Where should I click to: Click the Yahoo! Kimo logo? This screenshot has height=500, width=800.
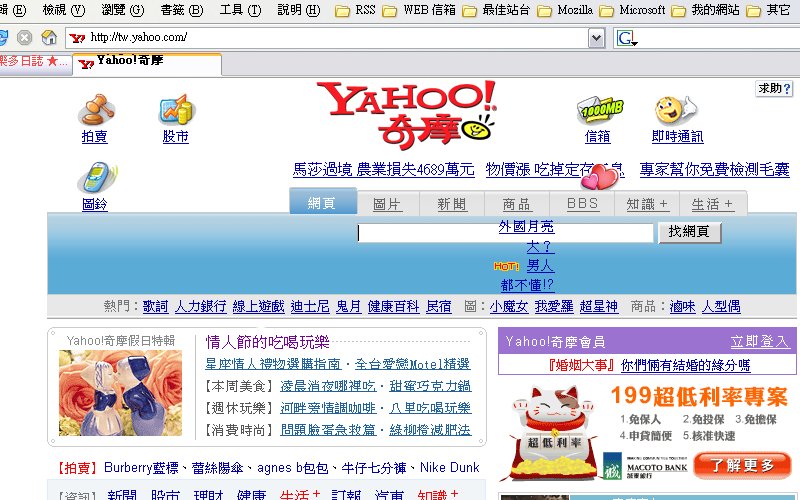point(407,114)
